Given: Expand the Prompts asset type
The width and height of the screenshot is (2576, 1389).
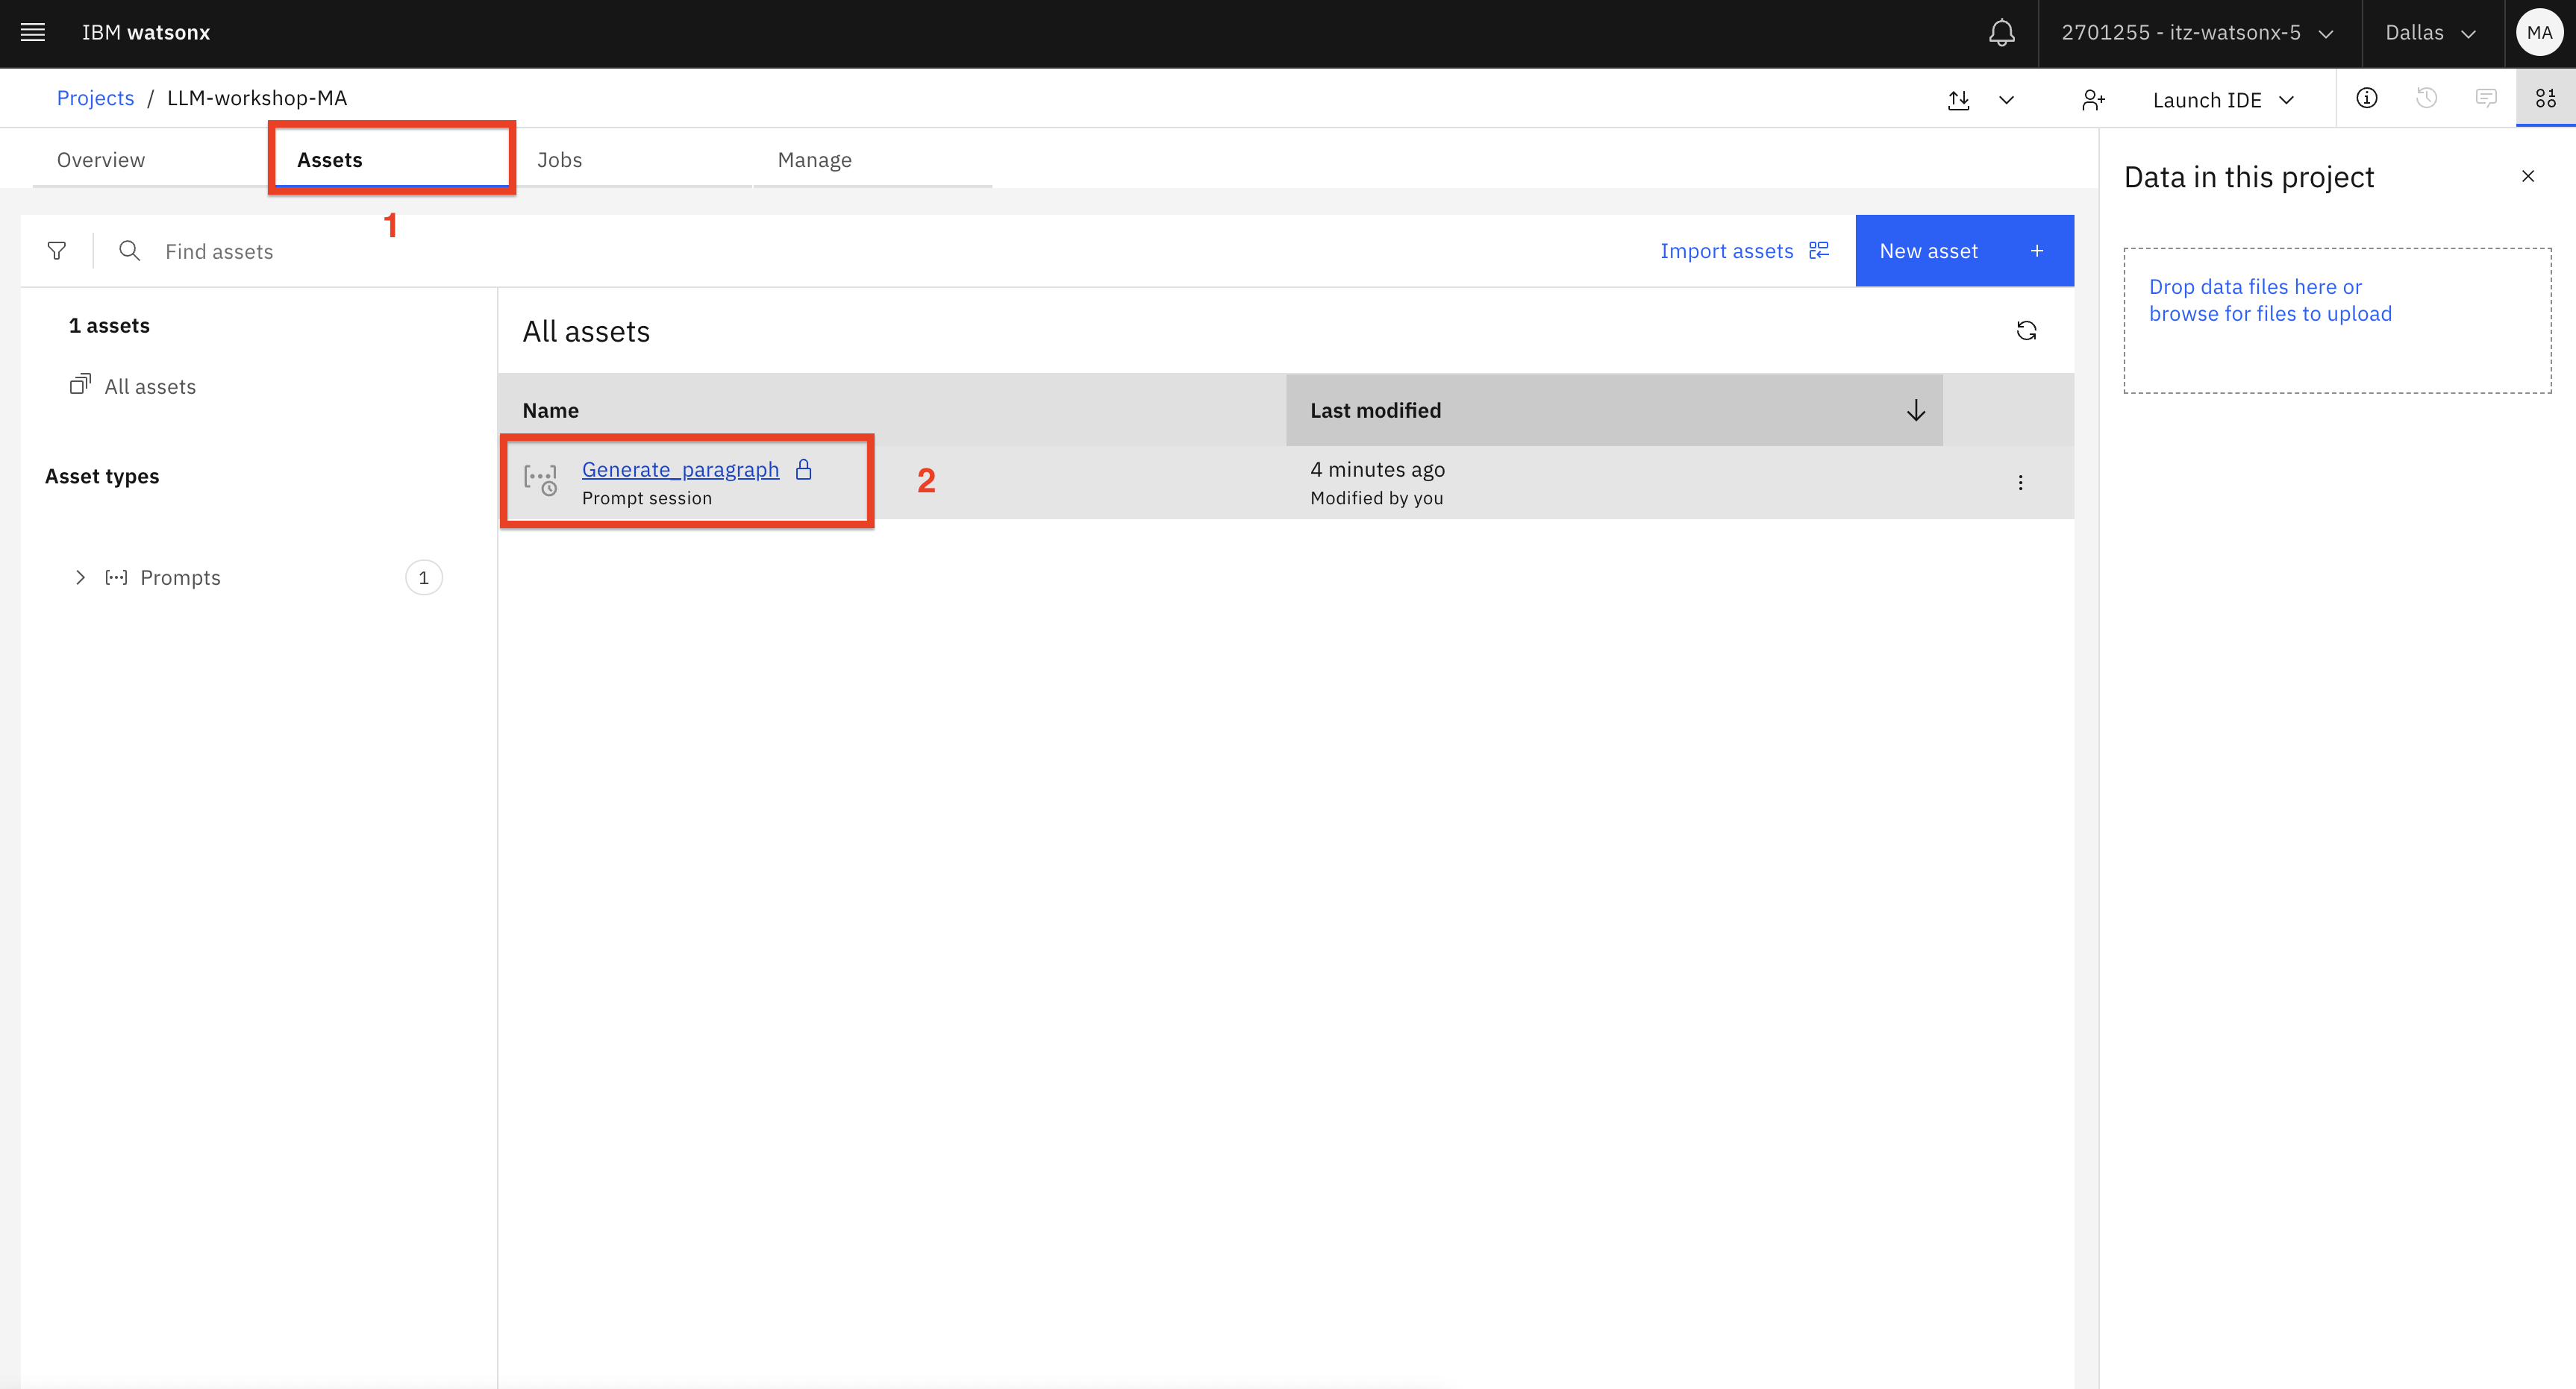Looking at the screenshot, I should (80, 577).
